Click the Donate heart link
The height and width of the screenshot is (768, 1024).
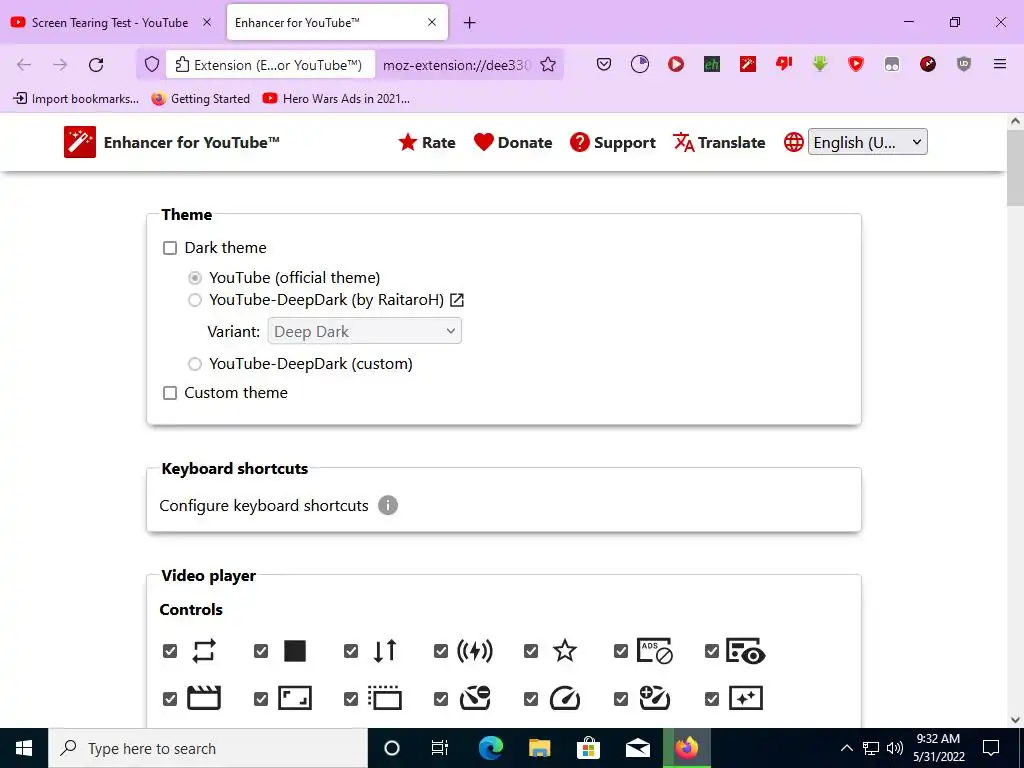(513, 142)
